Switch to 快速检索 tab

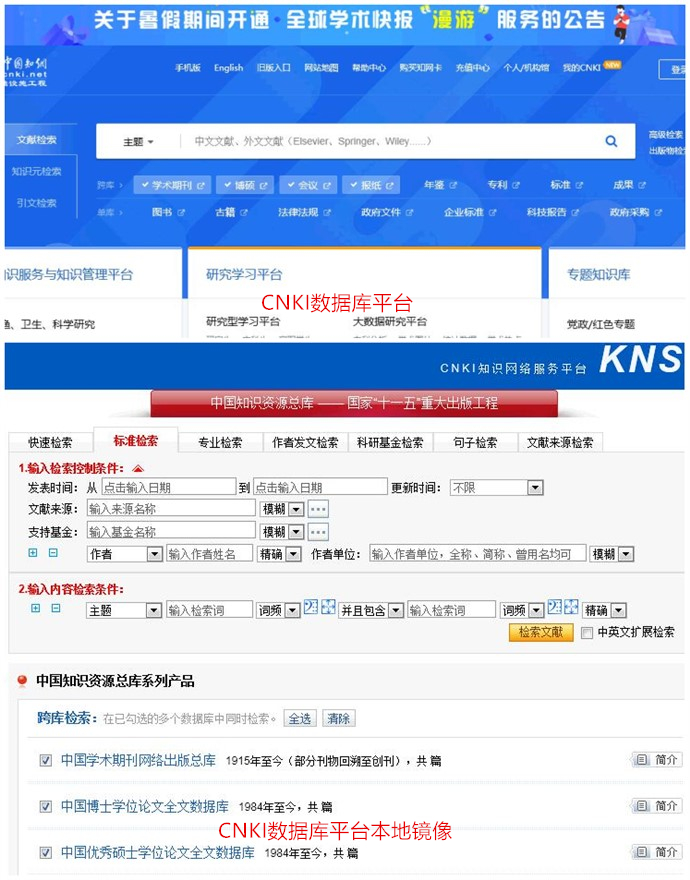(x=51, y=442)
